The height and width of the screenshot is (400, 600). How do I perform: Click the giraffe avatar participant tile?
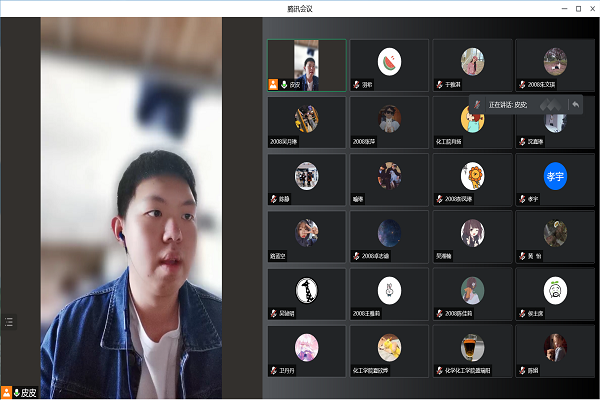[306, 290]
